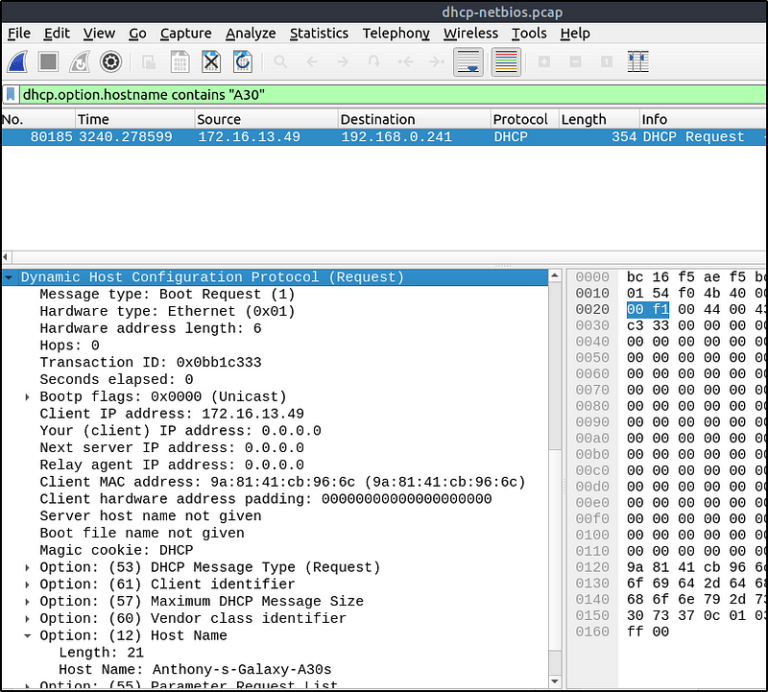Image resolution: width=768 pixels, height=692 pixels.
Task: Collapse the Dynamic Host Configuration Protocol tree
Action: [x=9, y=278]
